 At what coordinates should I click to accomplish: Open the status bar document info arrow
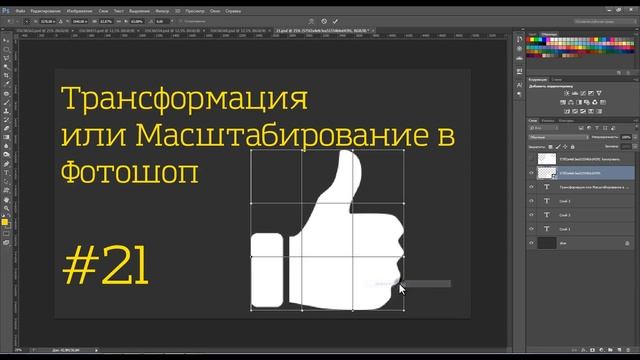(96, 350)
